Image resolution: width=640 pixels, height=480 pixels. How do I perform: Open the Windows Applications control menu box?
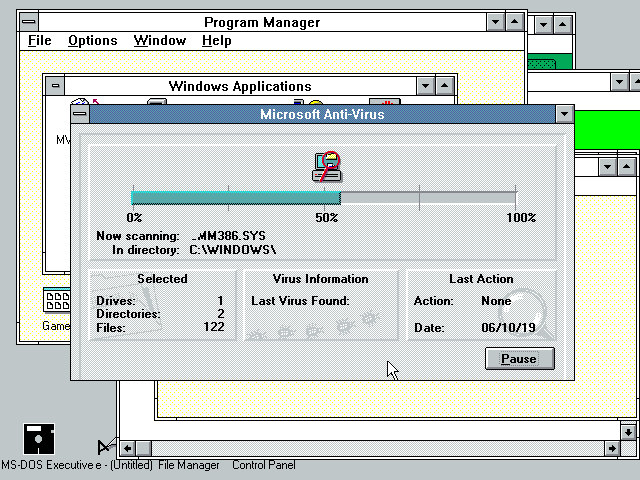(x=54, y=86)
